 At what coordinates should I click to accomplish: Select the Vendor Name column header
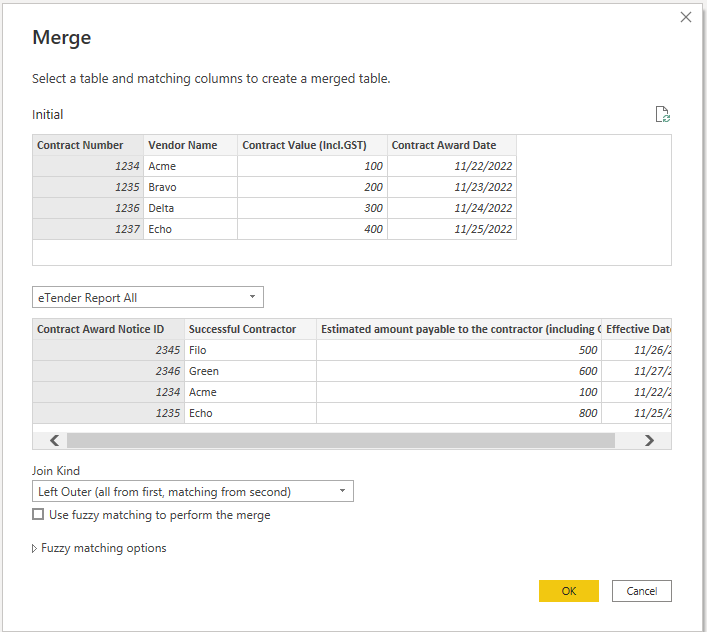click(x=190, y=145)
